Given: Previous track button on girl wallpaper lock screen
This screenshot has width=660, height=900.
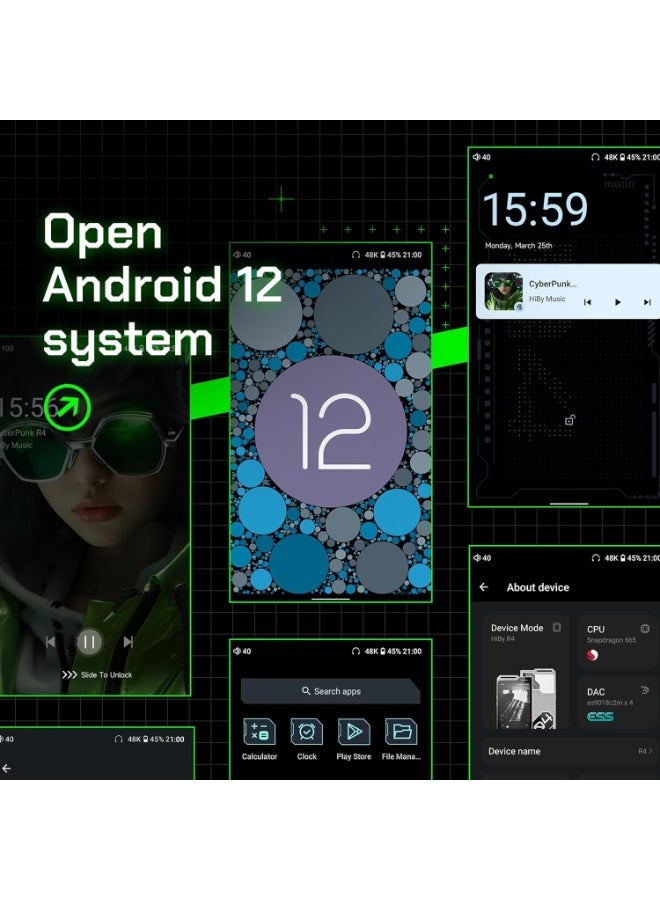Looking at the screenshot, I should (51, 642).
